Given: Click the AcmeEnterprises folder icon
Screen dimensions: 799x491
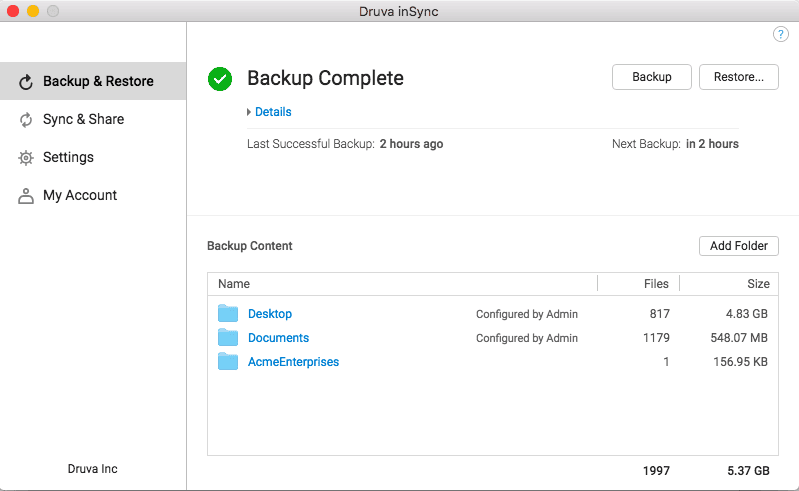Looking at the screenshot, I should (228, 362).
